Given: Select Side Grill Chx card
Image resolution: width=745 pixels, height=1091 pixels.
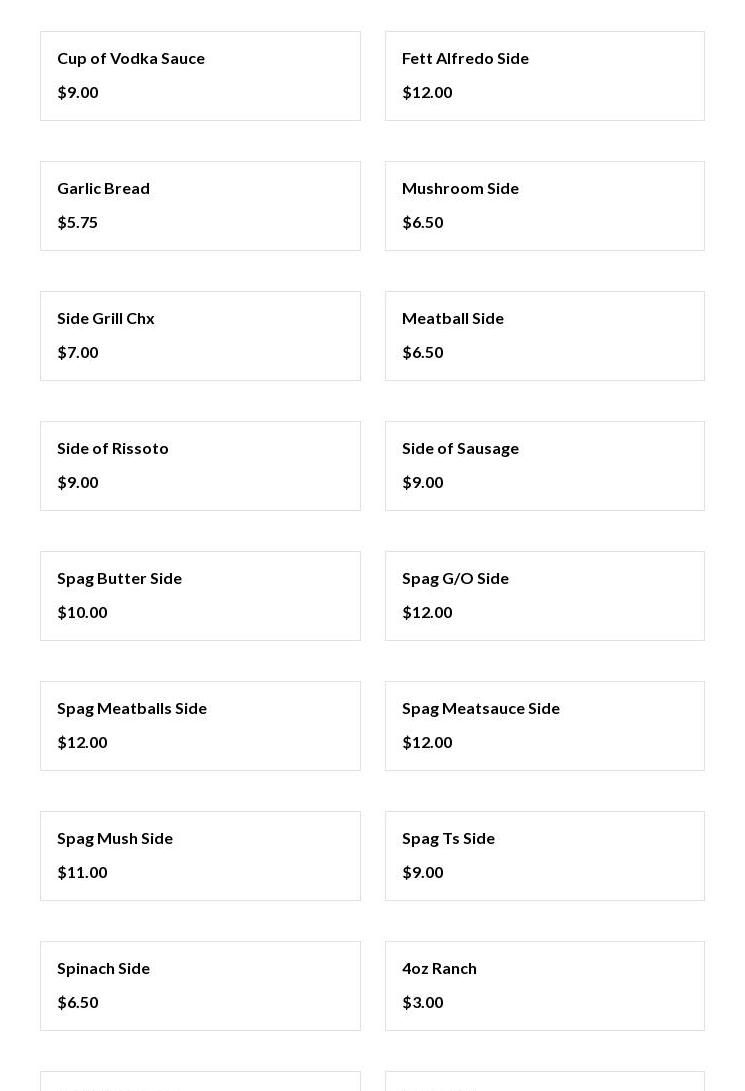Looking at the screenshot, I should [200, 336].
